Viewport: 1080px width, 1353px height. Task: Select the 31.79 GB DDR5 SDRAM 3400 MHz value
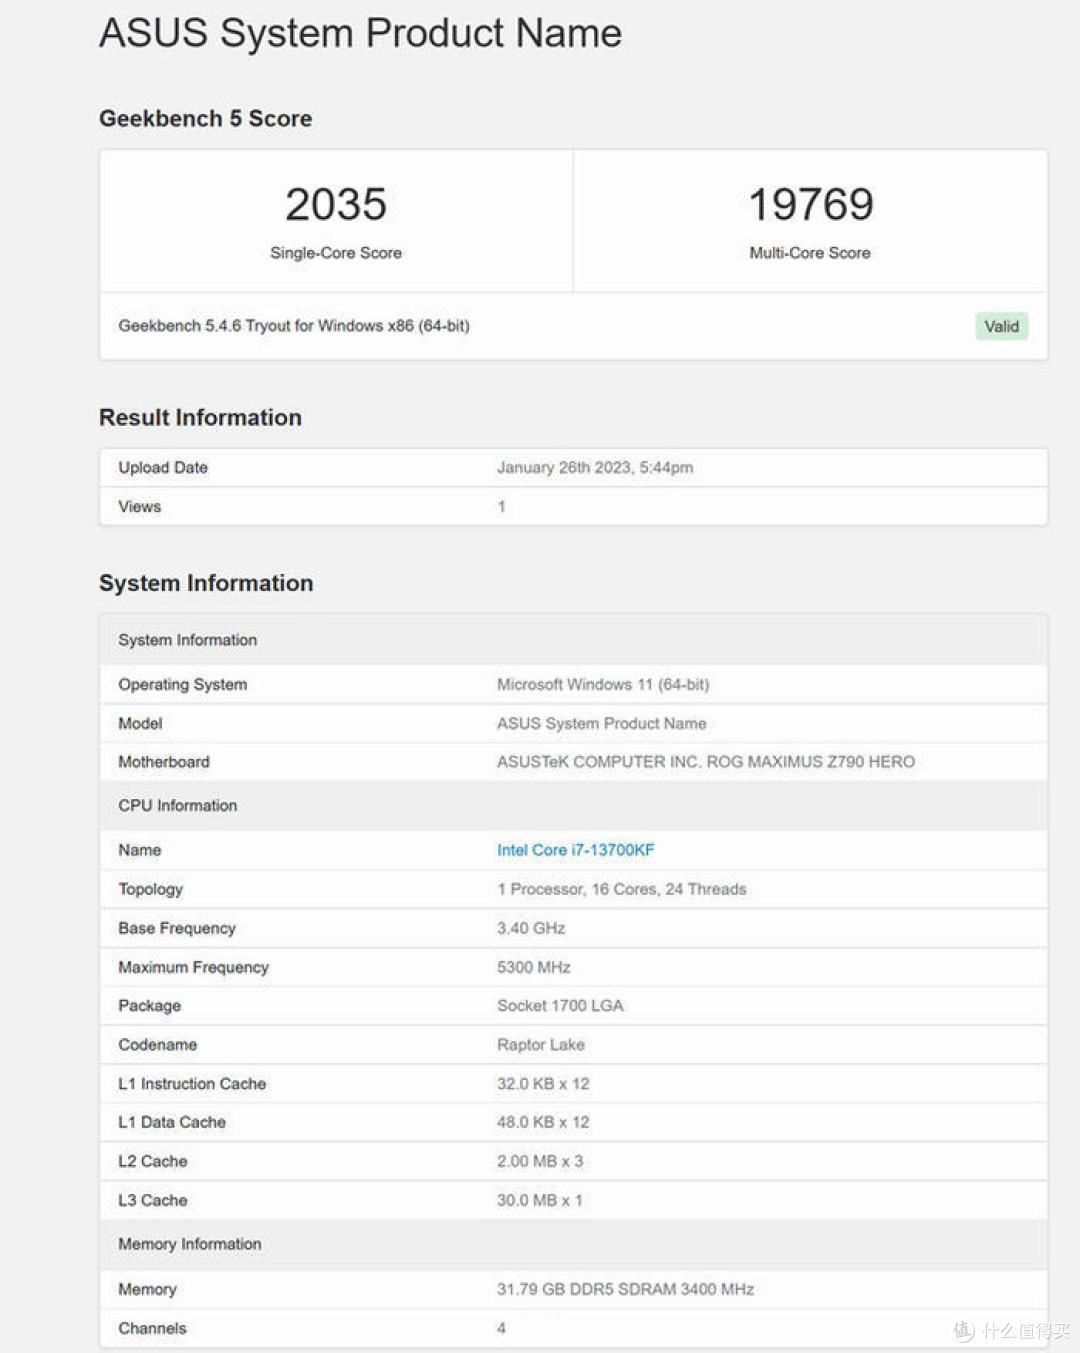click(x=625, y=1289)
